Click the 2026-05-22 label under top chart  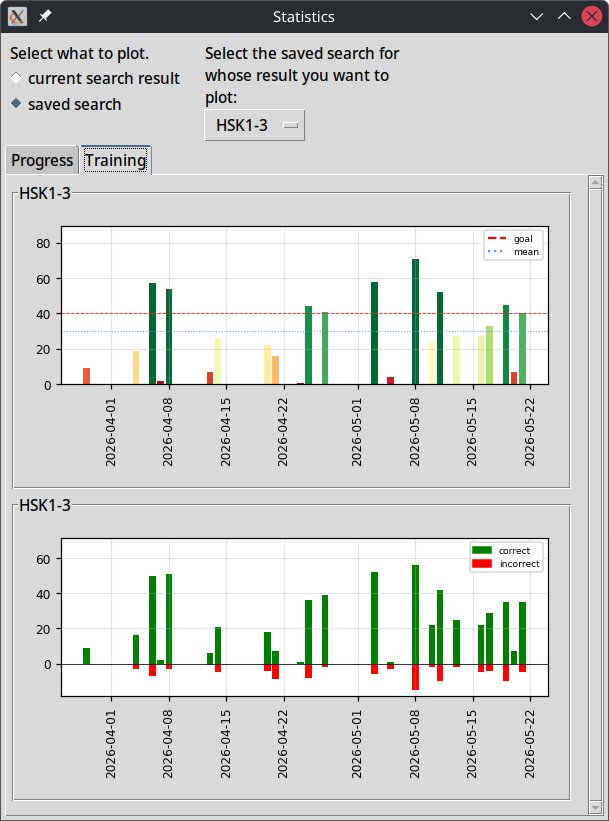pyautogui.click(x=530, y=432)
